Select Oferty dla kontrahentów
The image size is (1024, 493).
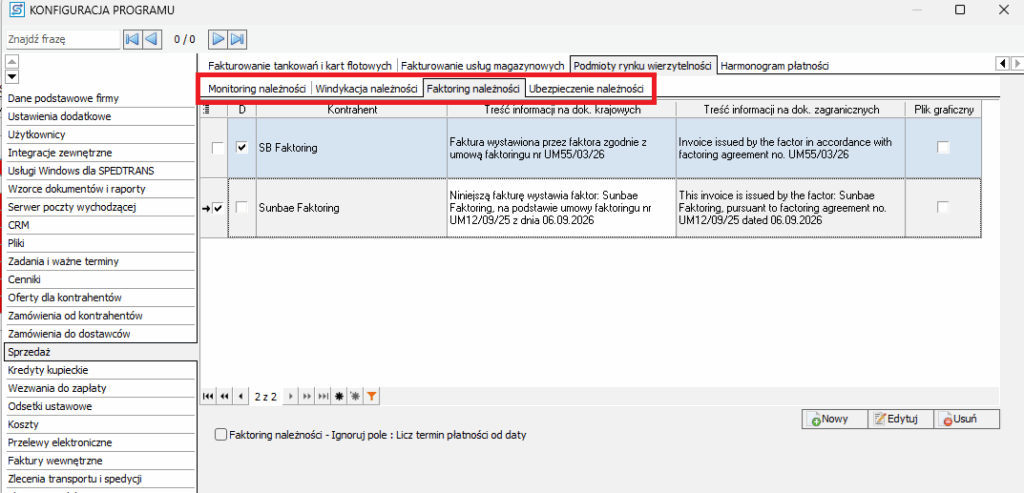[x=100, y=297]
